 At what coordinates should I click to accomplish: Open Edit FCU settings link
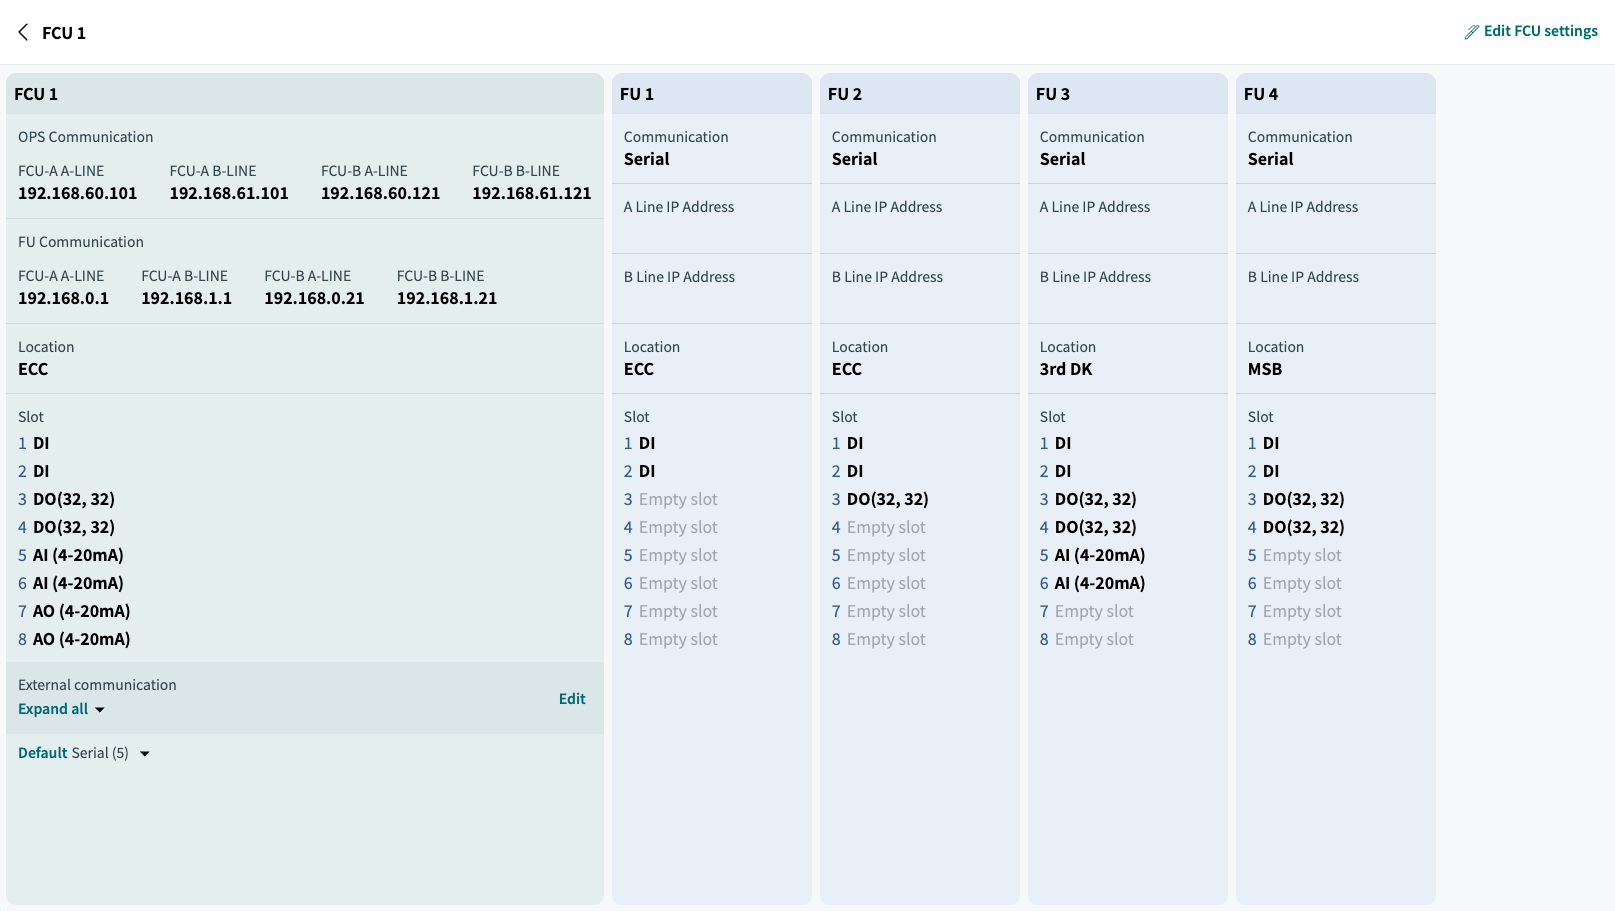pyautogui.click(x=1540, y=31)
